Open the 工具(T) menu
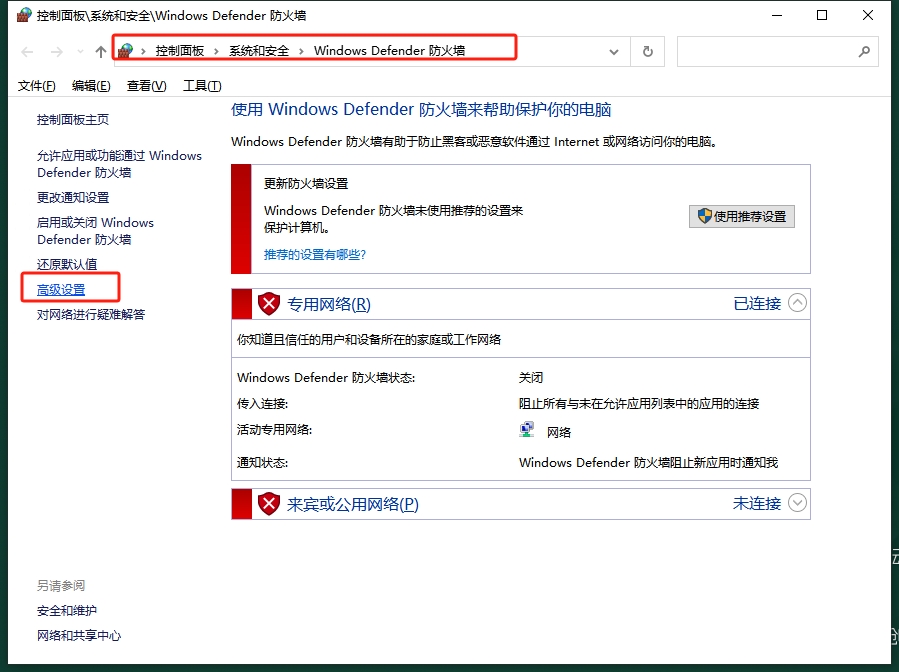This screenshot has height=672, width=899. pos(200,85)
